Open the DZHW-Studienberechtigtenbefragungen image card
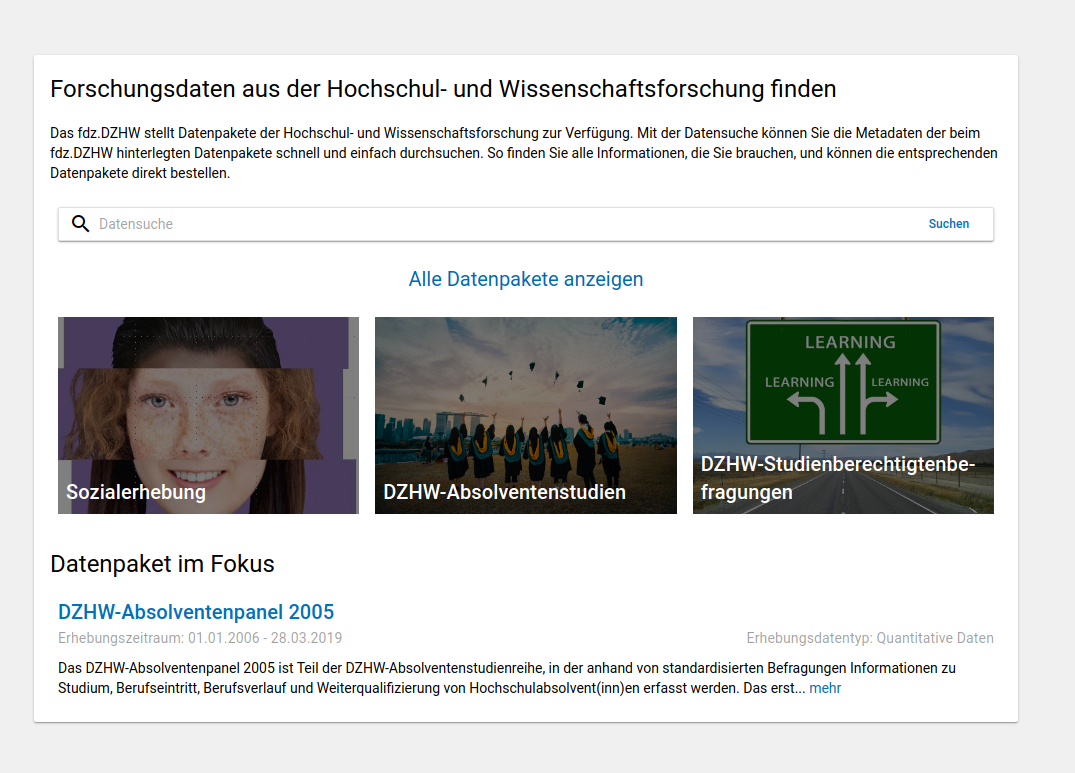 point(843,415)
